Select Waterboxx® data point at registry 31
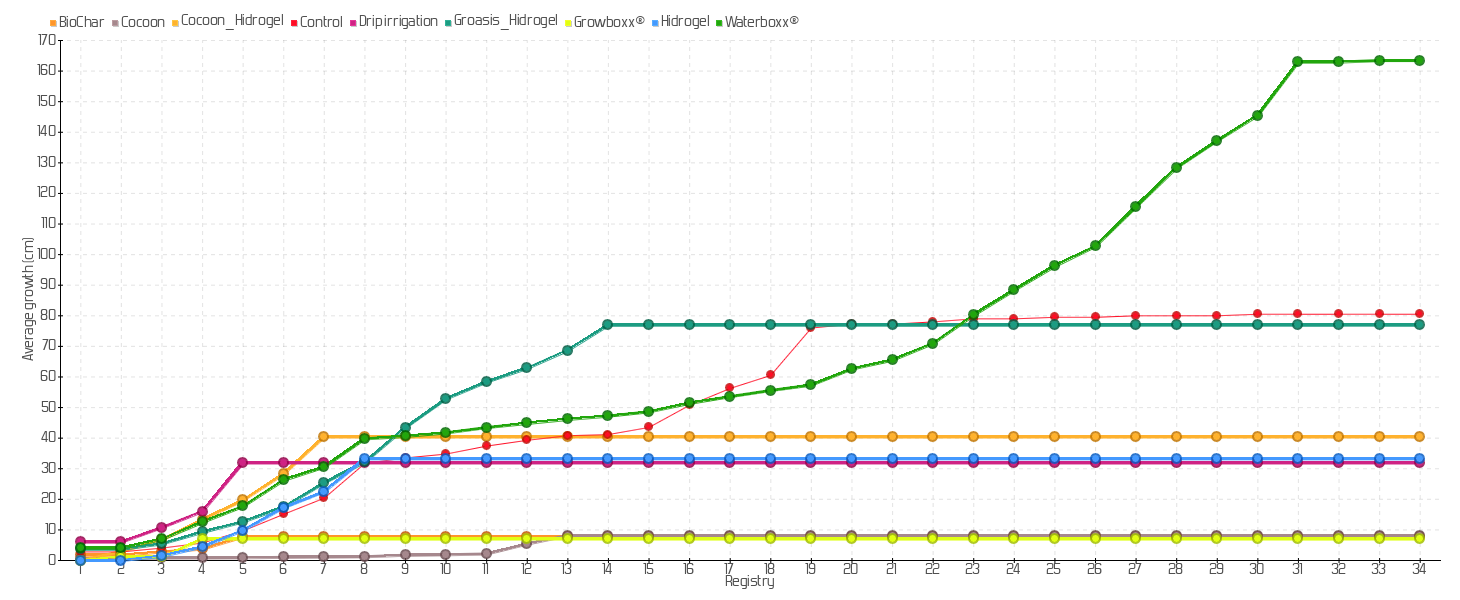The width and height of the screenshot is (1460, 600). (1297, 62)
